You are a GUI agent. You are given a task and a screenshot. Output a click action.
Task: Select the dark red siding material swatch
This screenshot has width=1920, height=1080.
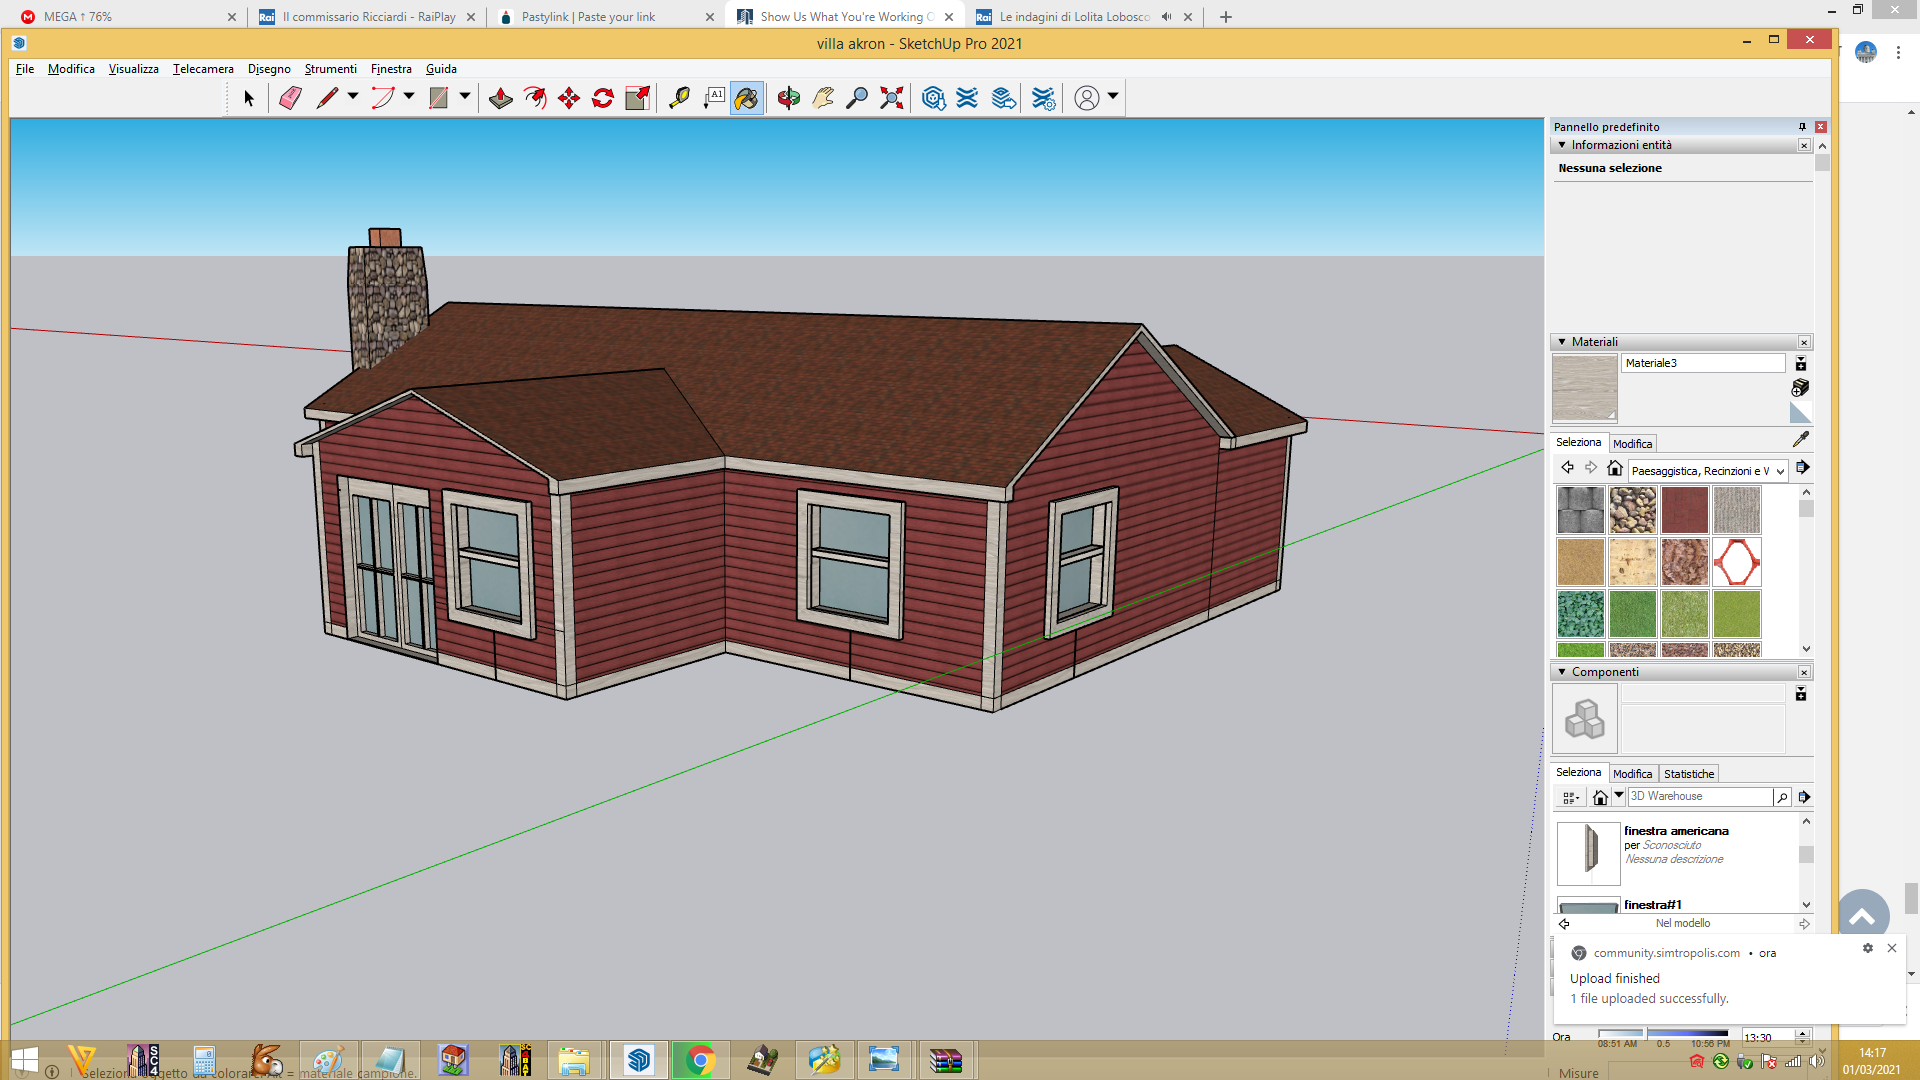click(1685, 510)
